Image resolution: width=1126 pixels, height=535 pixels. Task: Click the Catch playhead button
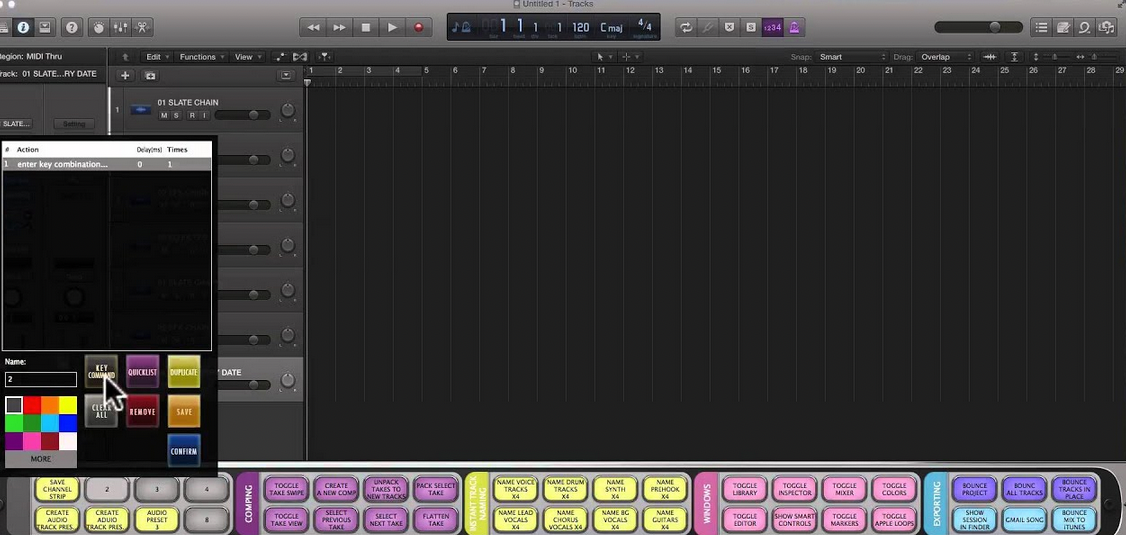pos(325,57)
